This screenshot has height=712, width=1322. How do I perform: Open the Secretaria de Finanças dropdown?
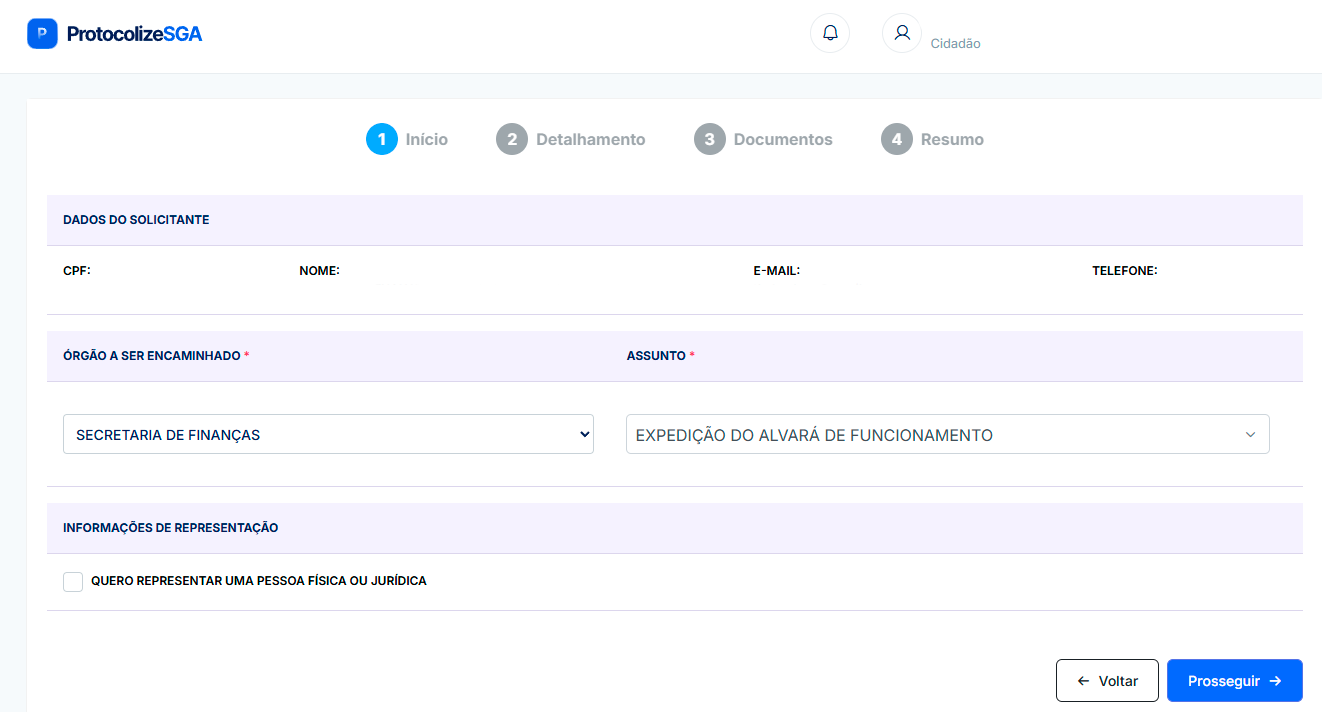[328, 435]
